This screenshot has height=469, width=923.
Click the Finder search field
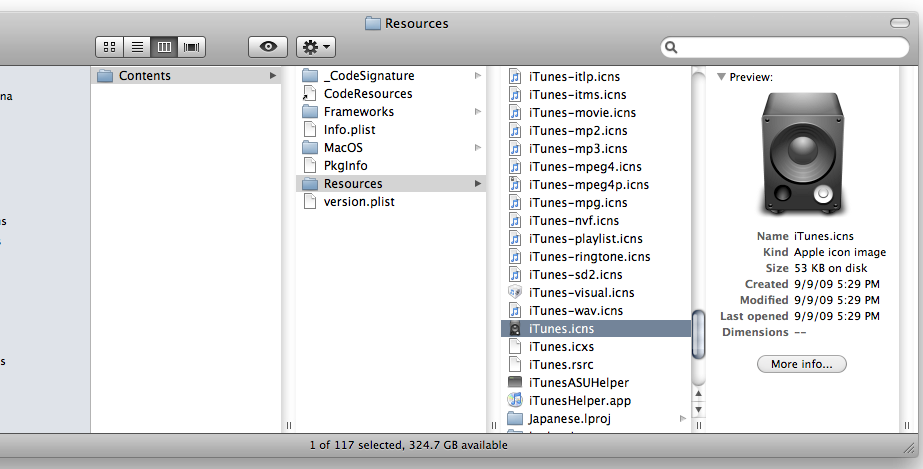pos(785,47)
